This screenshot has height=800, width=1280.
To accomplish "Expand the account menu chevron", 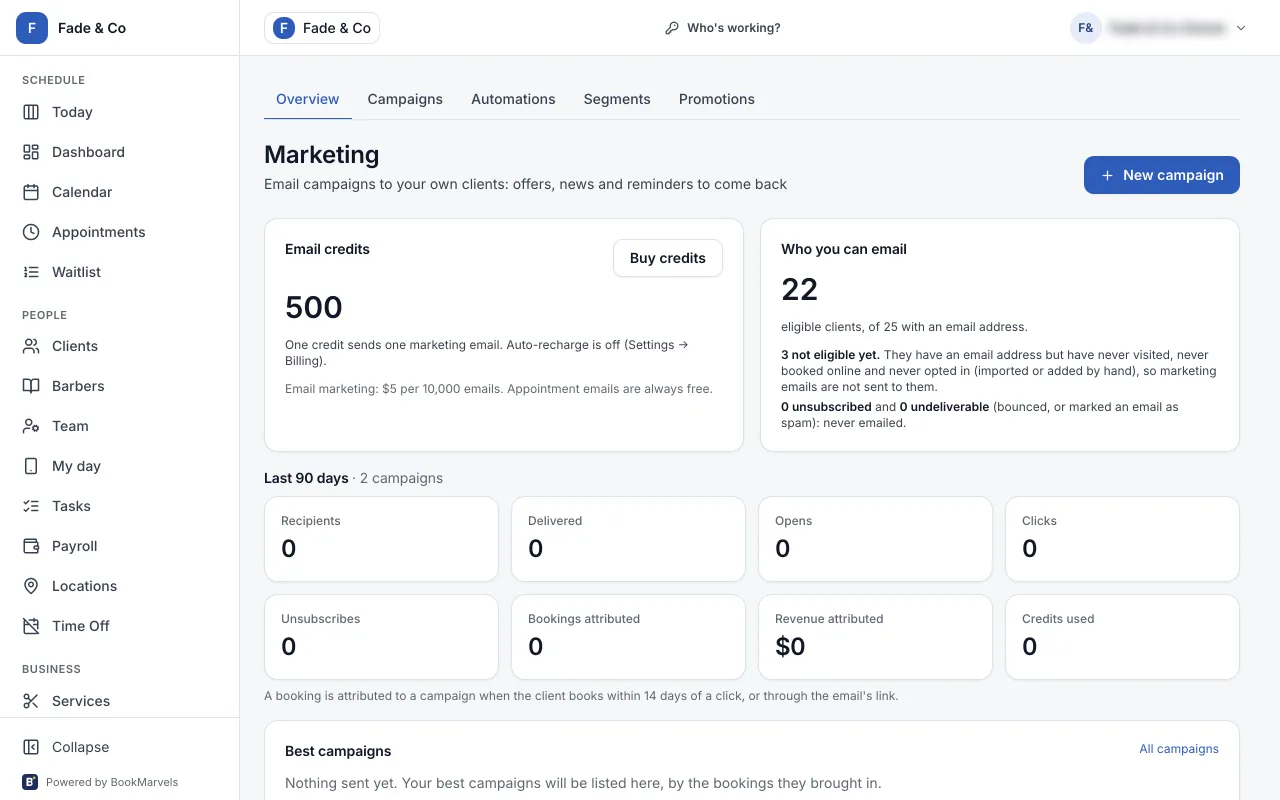I will coord(1241,28).
